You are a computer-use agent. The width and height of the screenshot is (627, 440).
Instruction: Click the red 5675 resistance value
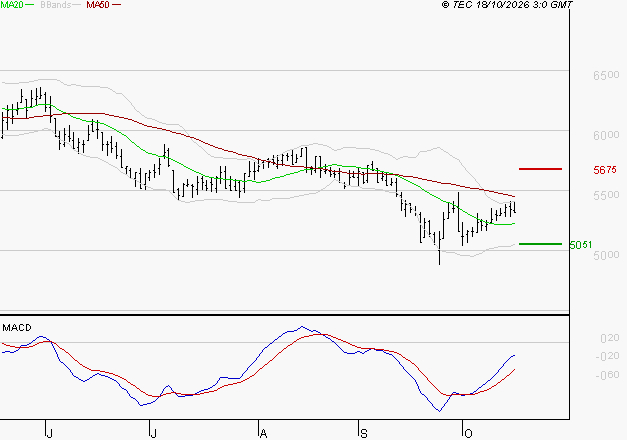click(605, 170)
